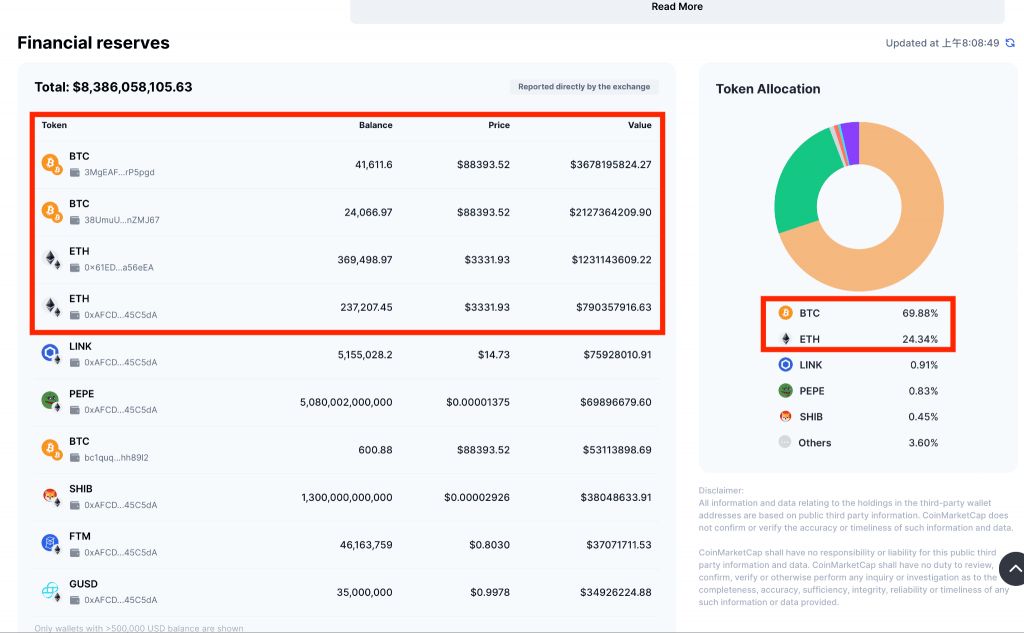Open BTC wallet address bc1quq...hh89l2
The image size is (1024, 633).
(x=116, y=458)
